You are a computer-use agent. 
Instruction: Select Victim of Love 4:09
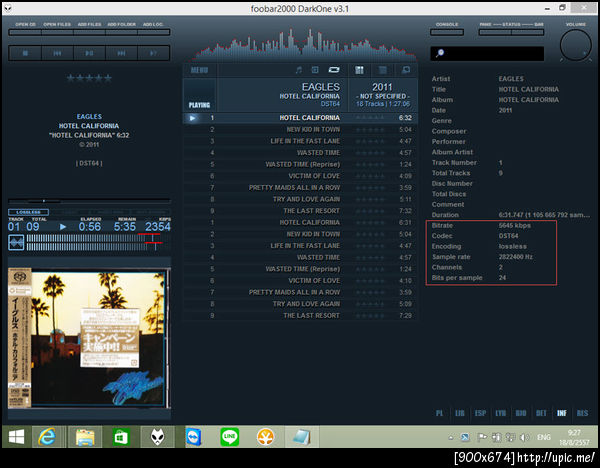pyautogui.click(x=300, y=176)
